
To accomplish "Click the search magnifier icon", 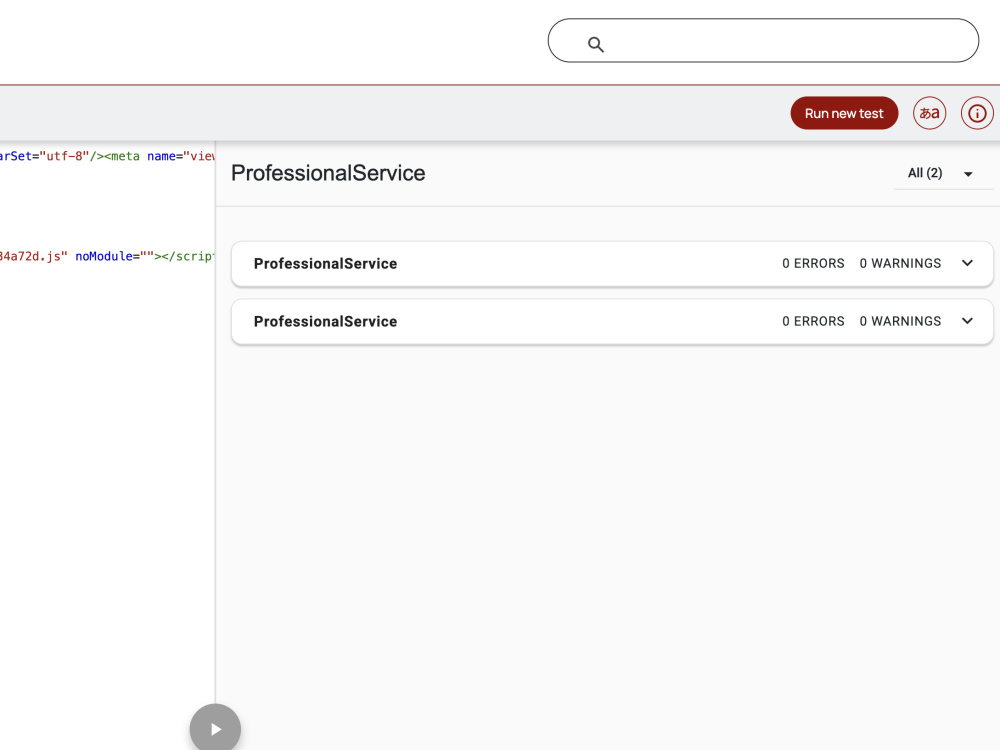I will 596,44.
